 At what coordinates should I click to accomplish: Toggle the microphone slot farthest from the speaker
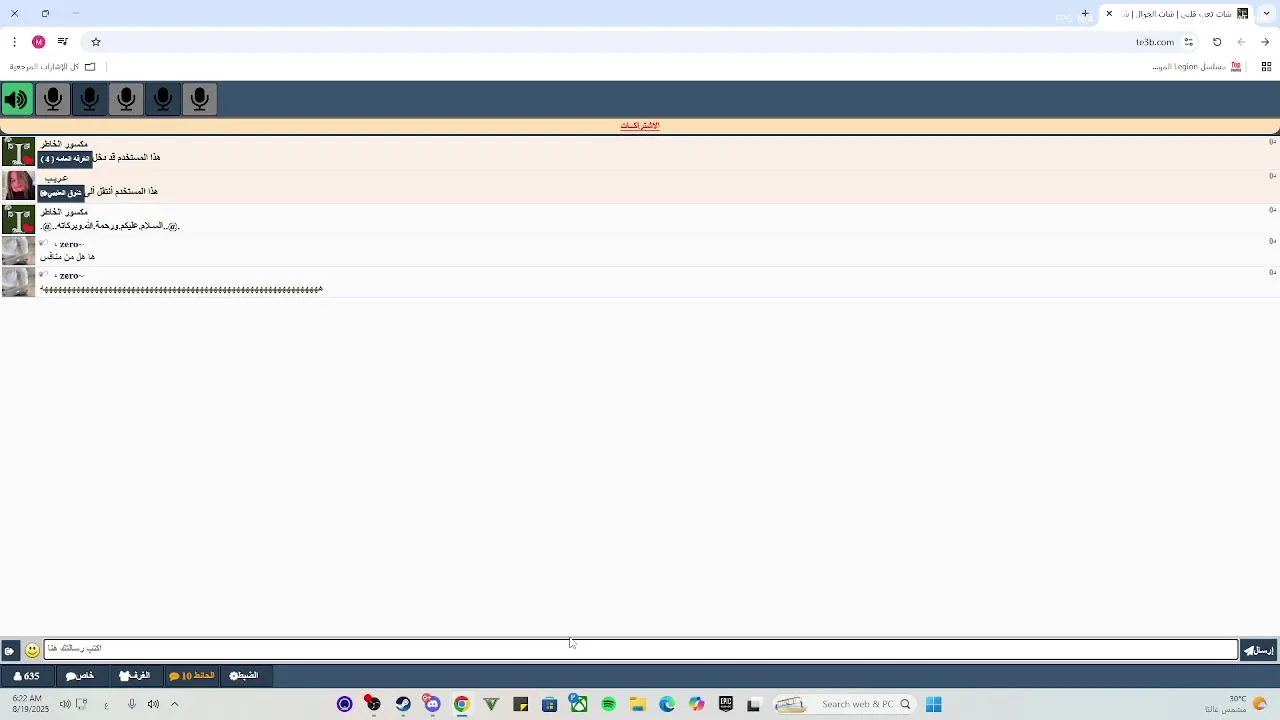tap(200, 99)
